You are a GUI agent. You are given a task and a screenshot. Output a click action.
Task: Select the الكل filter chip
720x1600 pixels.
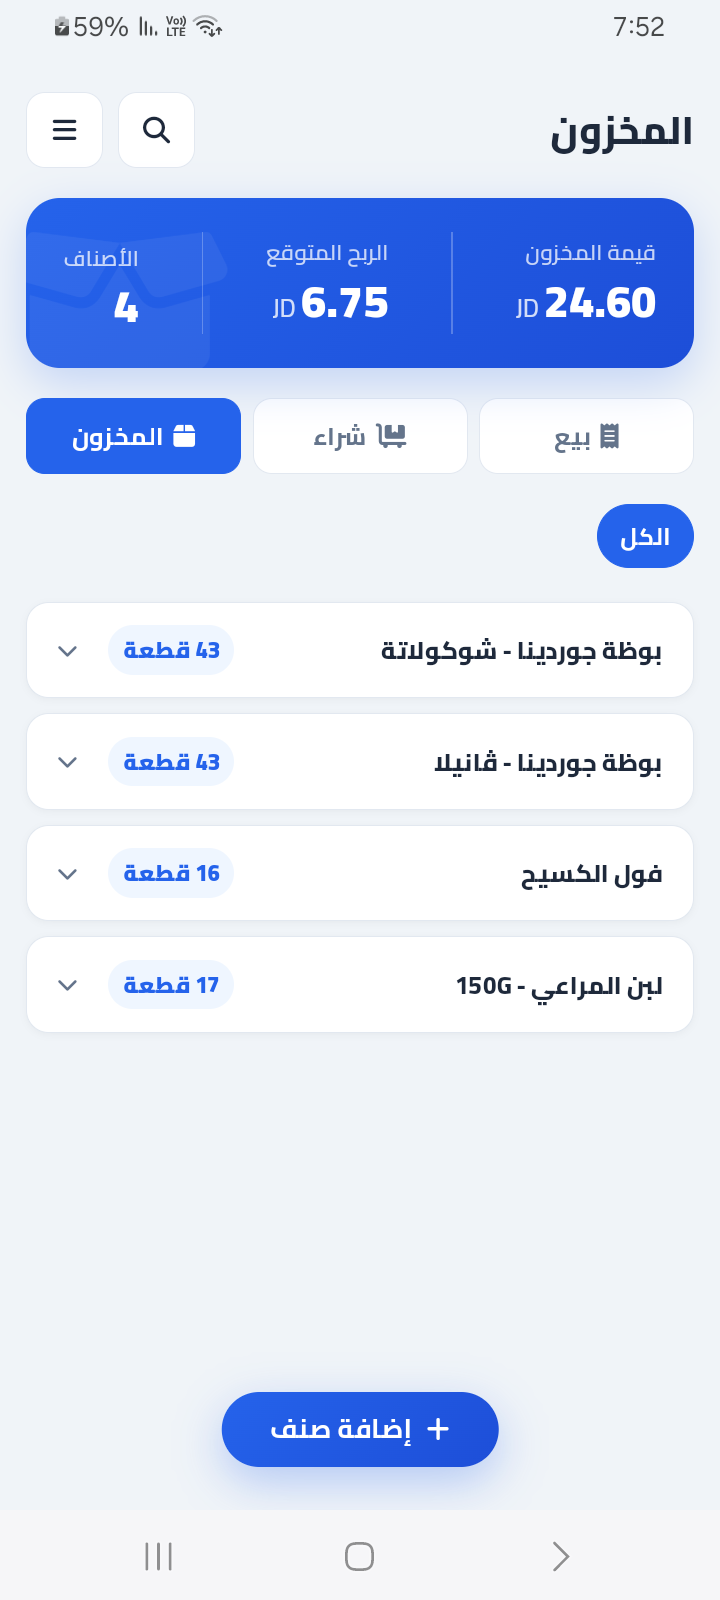645,537
